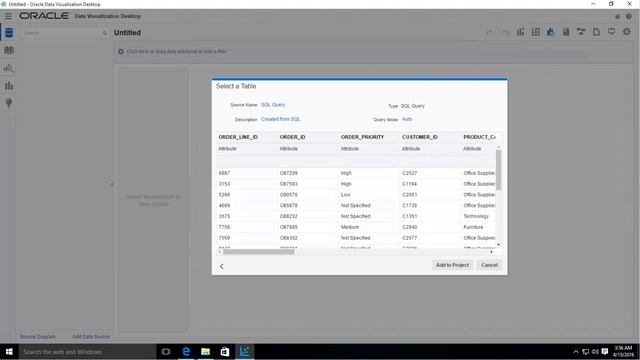The width and height of the screenshot is (640, 360).
Task: Select cell 'Medium' in priority column
Action: pos(350,227)
